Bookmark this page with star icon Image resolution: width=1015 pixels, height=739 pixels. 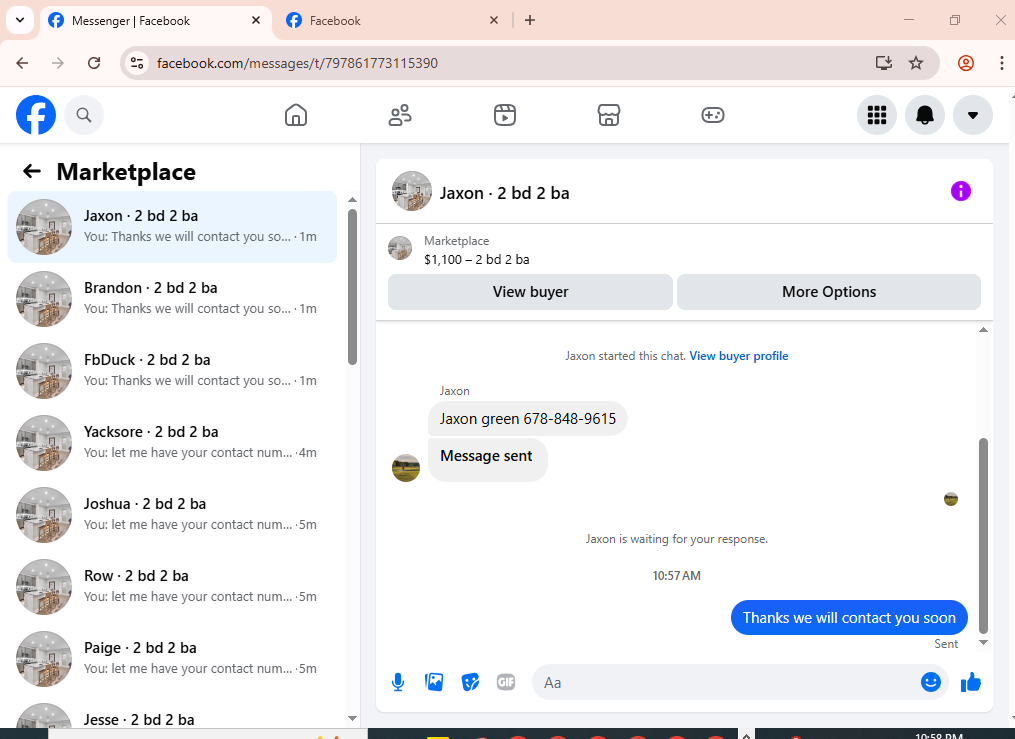click(x=915, y=63)
